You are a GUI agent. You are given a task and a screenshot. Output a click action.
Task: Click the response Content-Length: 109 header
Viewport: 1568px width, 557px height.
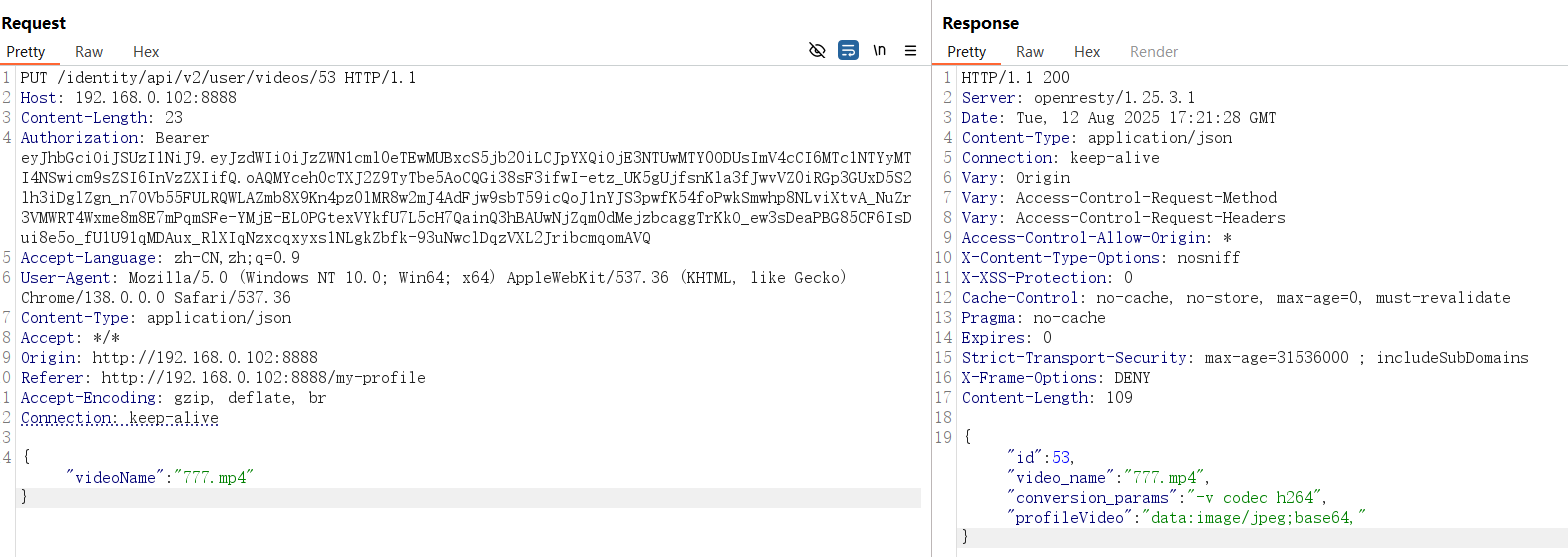1047,398
